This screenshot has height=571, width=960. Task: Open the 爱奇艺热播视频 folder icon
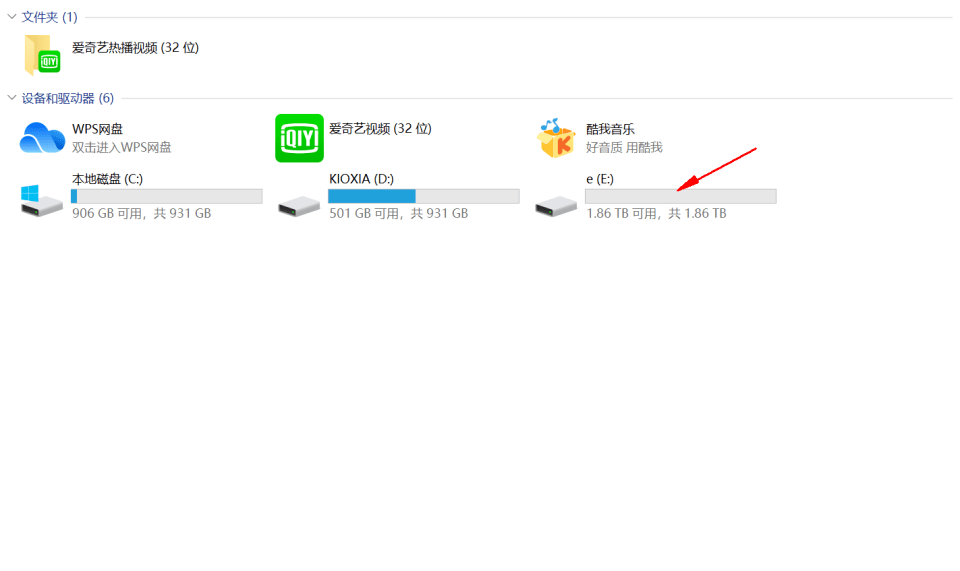[x=42, y=54]
